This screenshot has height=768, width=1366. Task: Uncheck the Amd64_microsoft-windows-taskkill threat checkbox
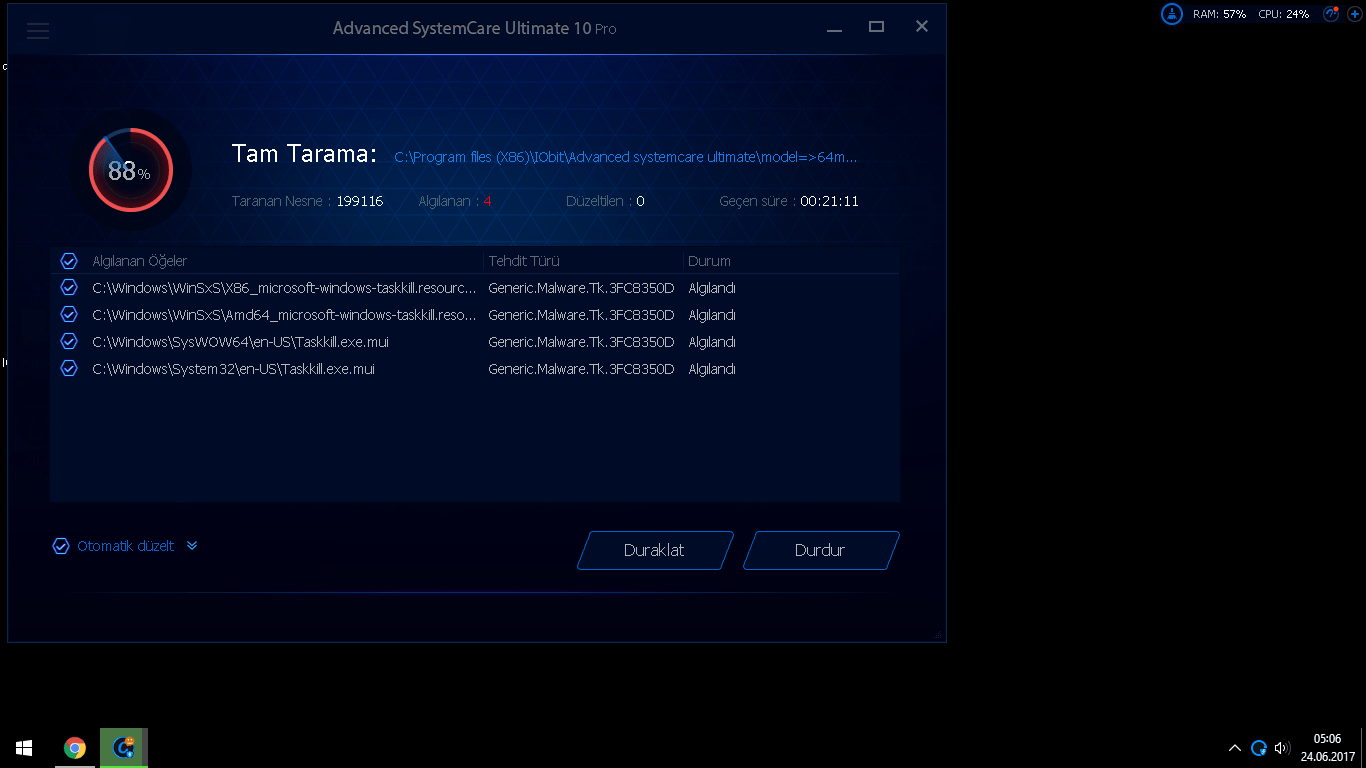point(69,314)
